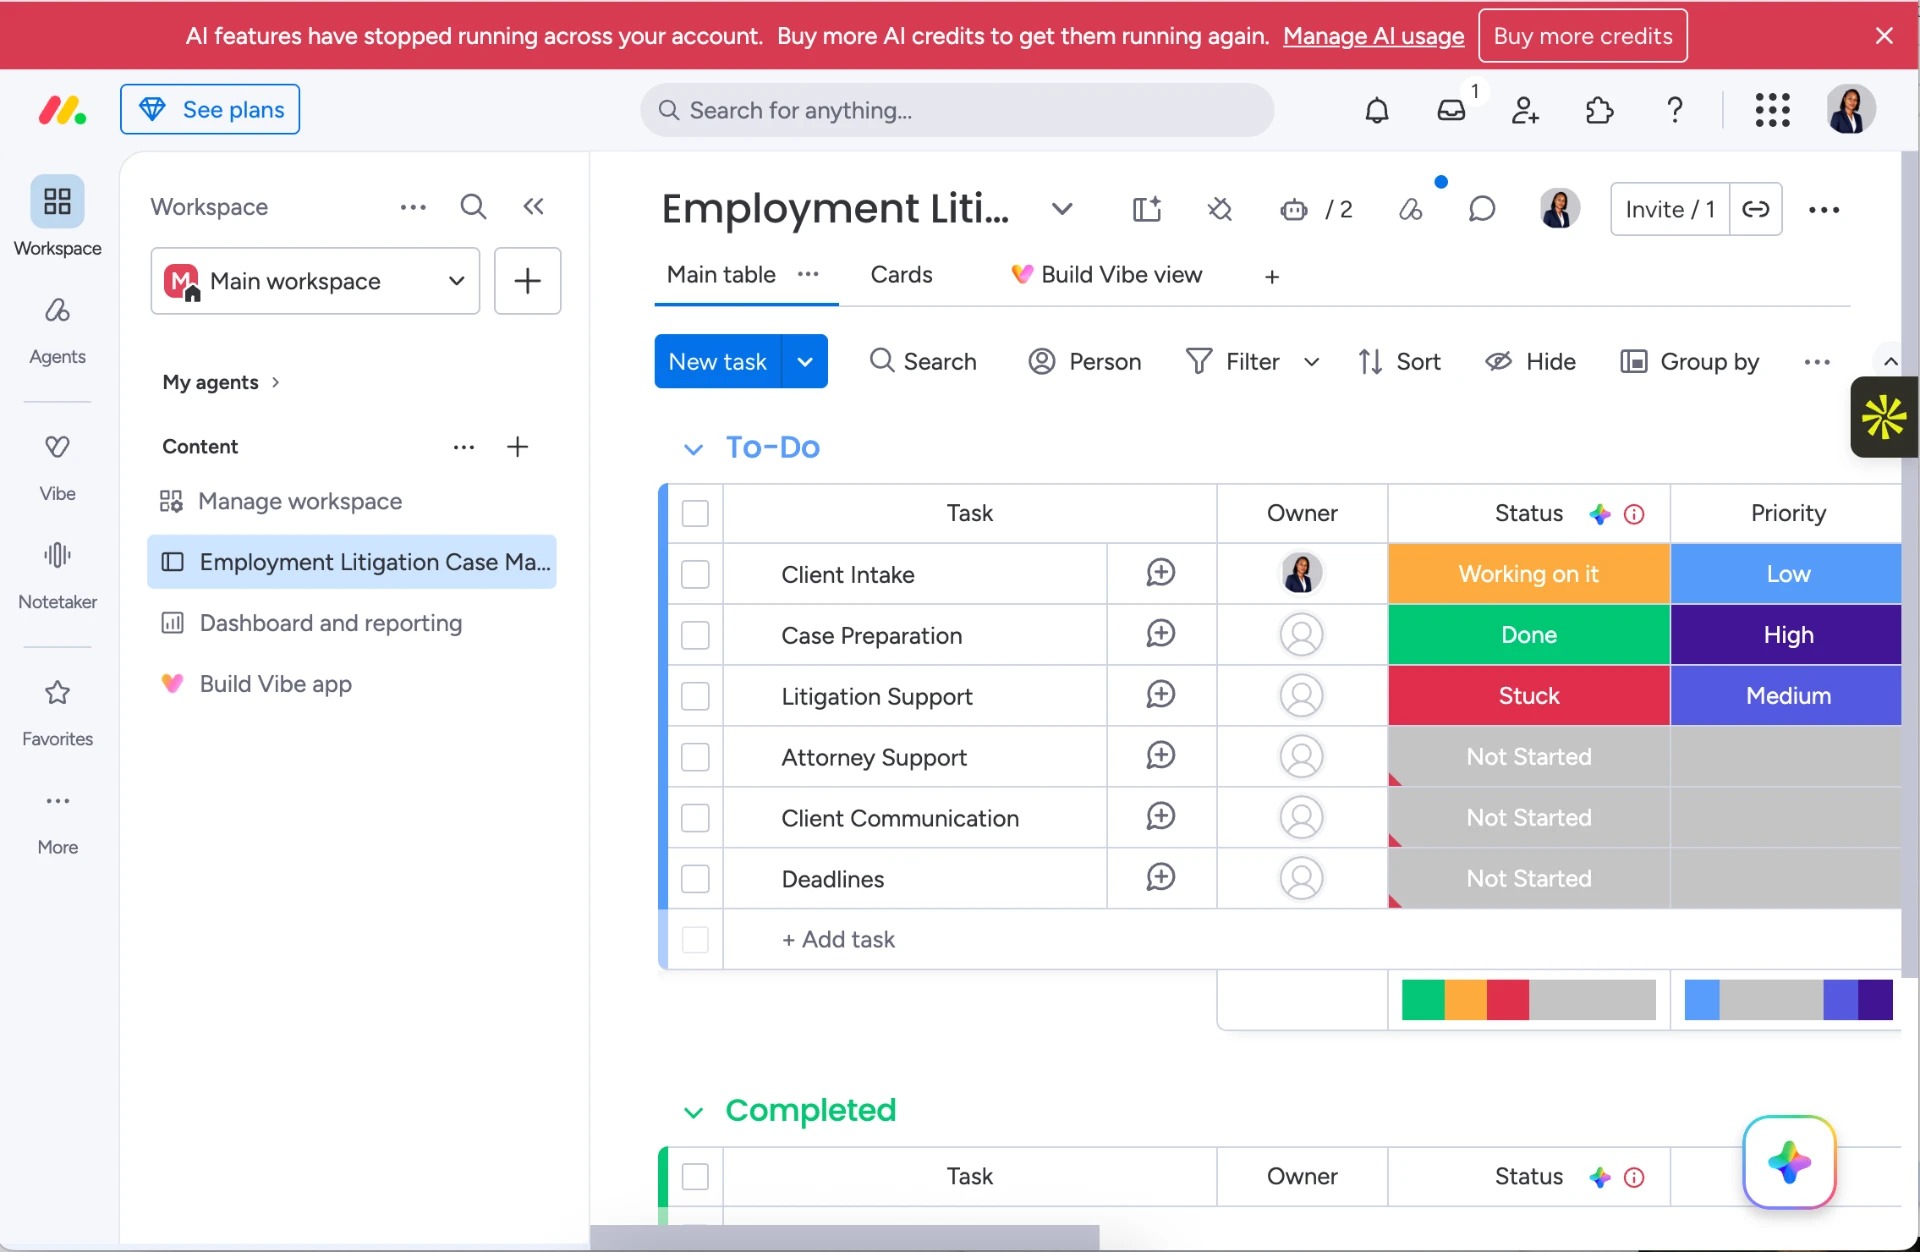Image resolution: width=1920 pixels, height=1252 pixels.
Task: Copy board link via link icon
Action: point(1756,209)
